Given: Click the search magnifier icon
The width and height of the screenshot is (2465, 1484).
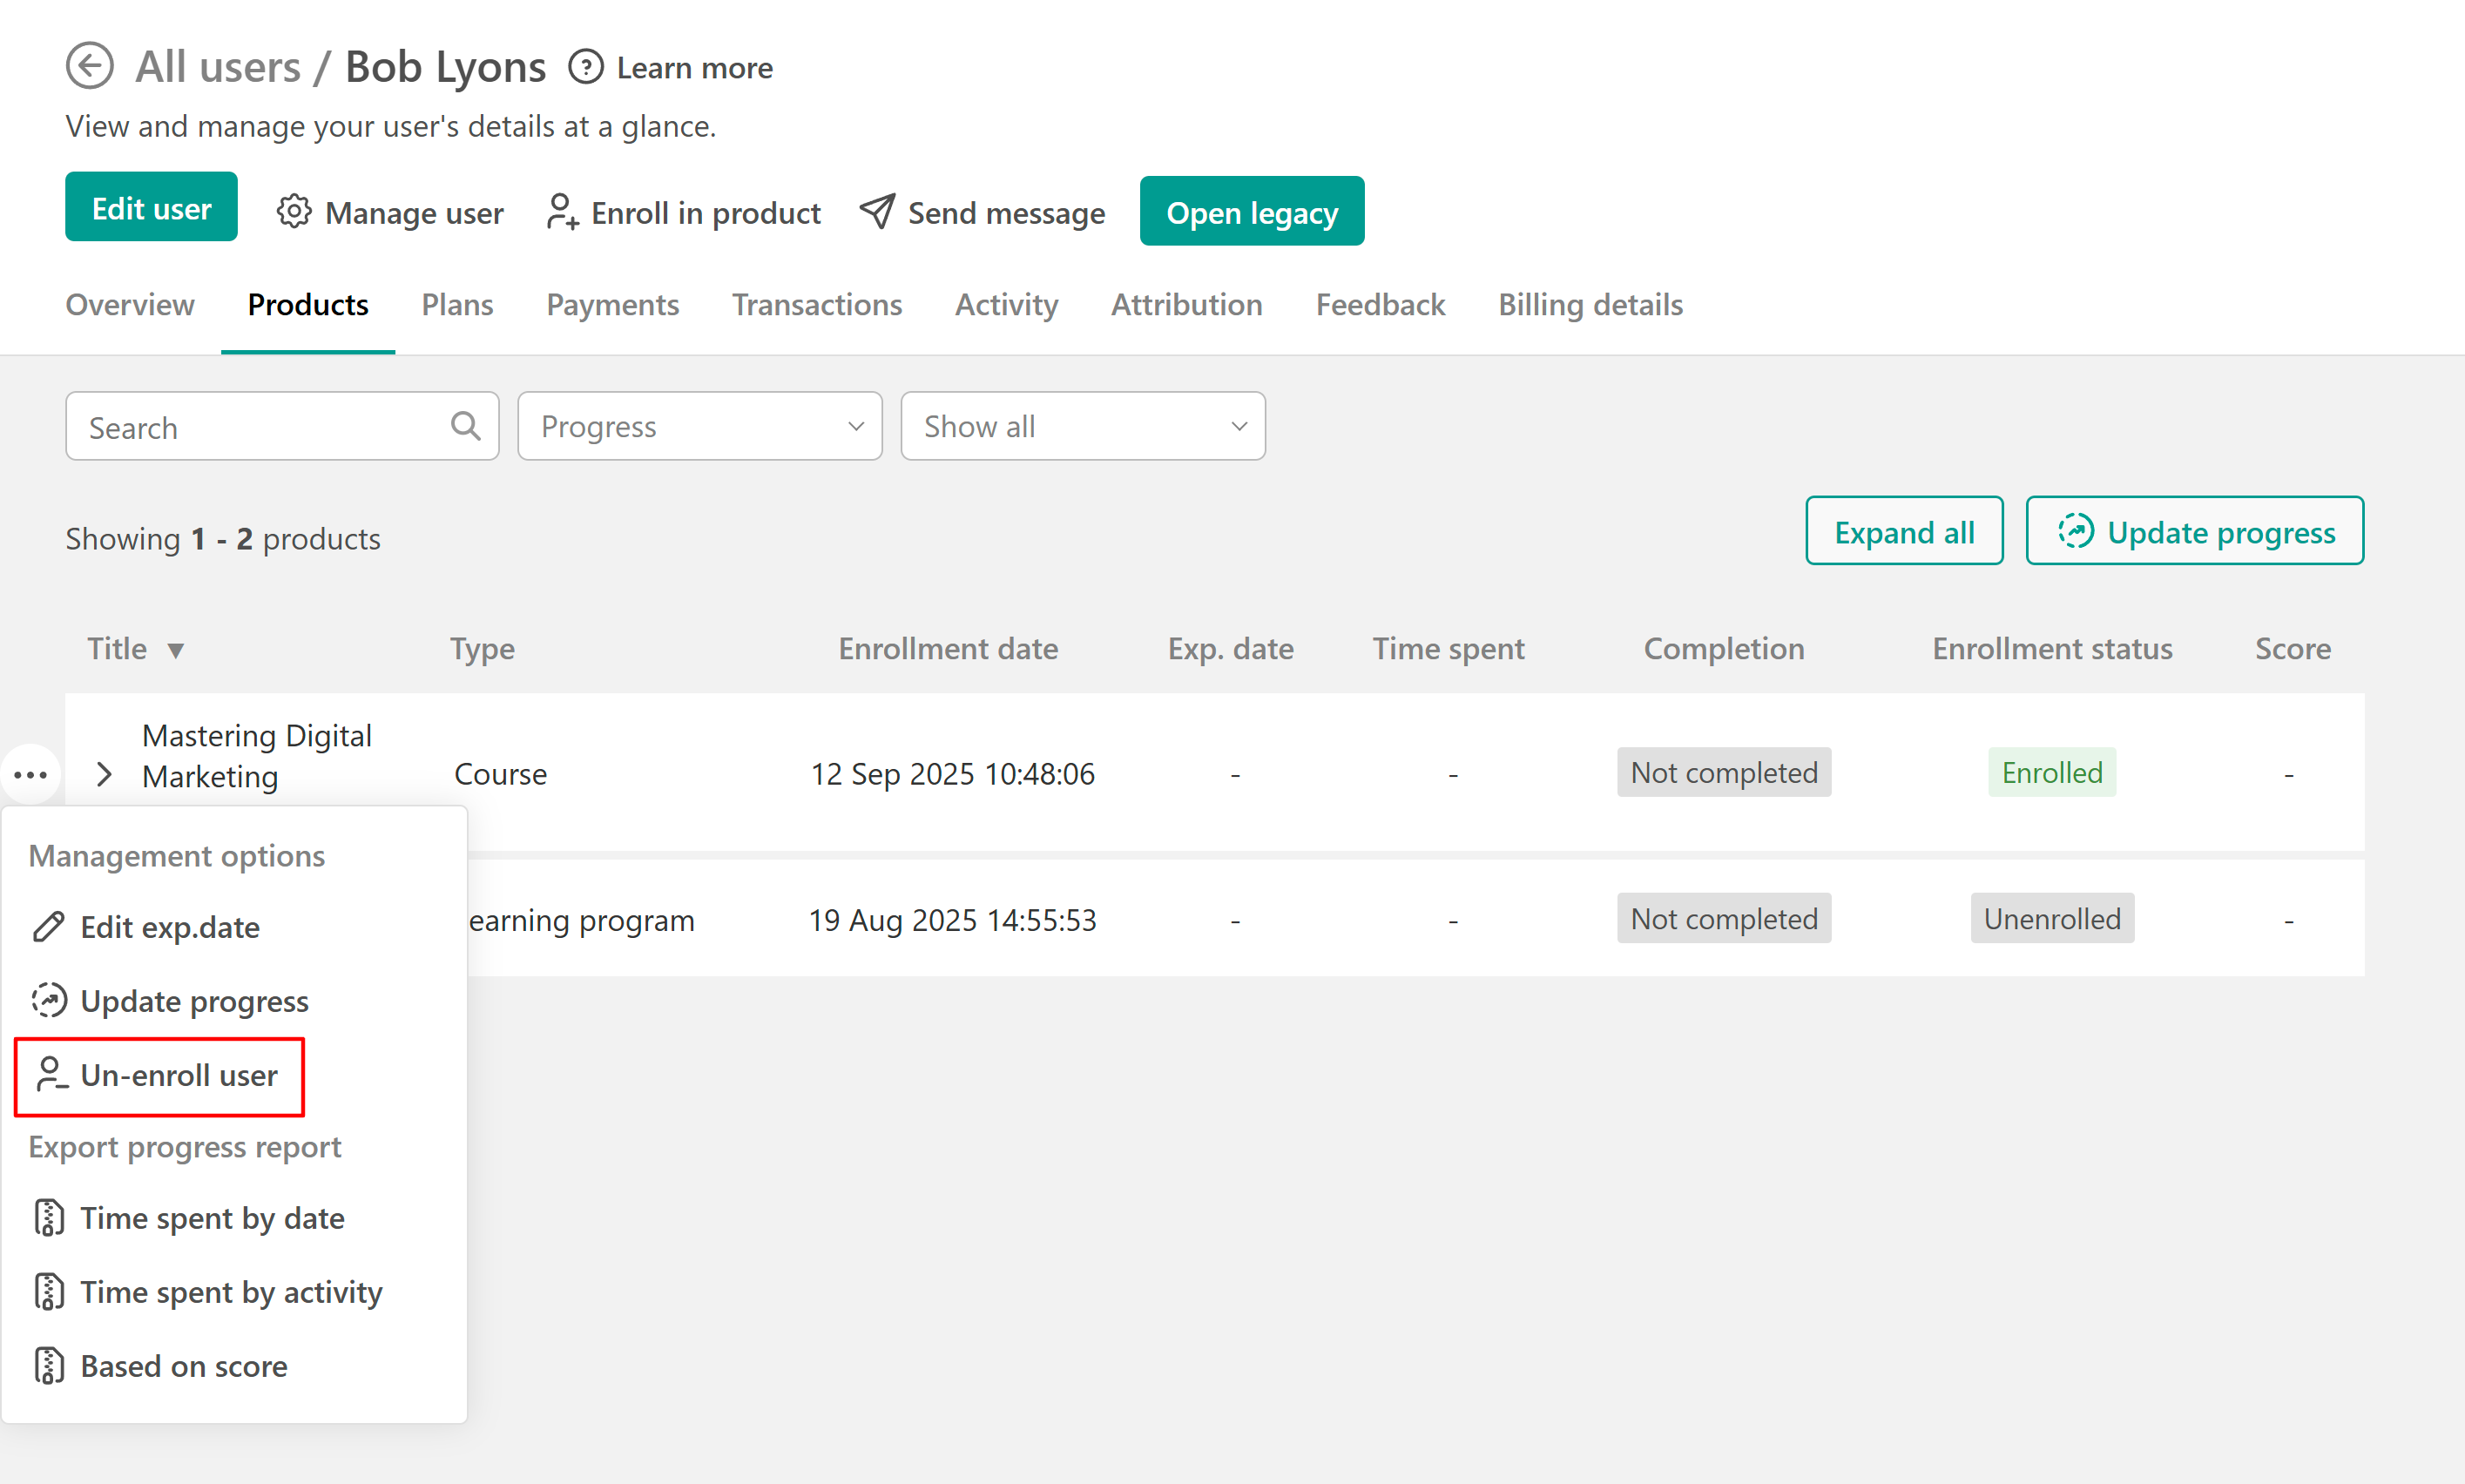Looking at the screenshot, I should click(465, 426).
